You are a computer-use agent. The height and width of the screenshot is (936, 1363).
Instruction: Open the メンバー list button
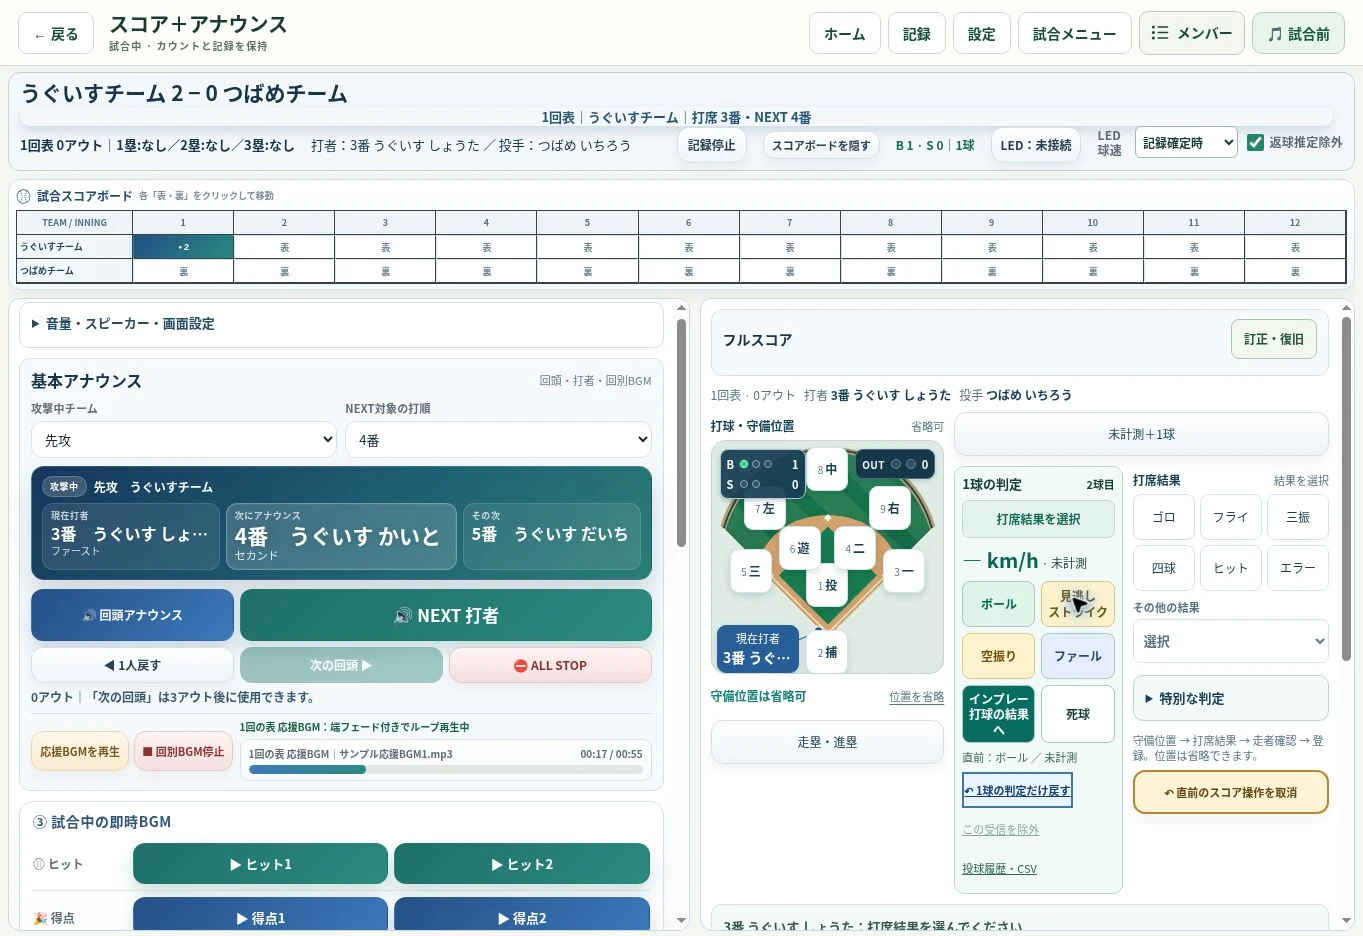[1191, 33]
